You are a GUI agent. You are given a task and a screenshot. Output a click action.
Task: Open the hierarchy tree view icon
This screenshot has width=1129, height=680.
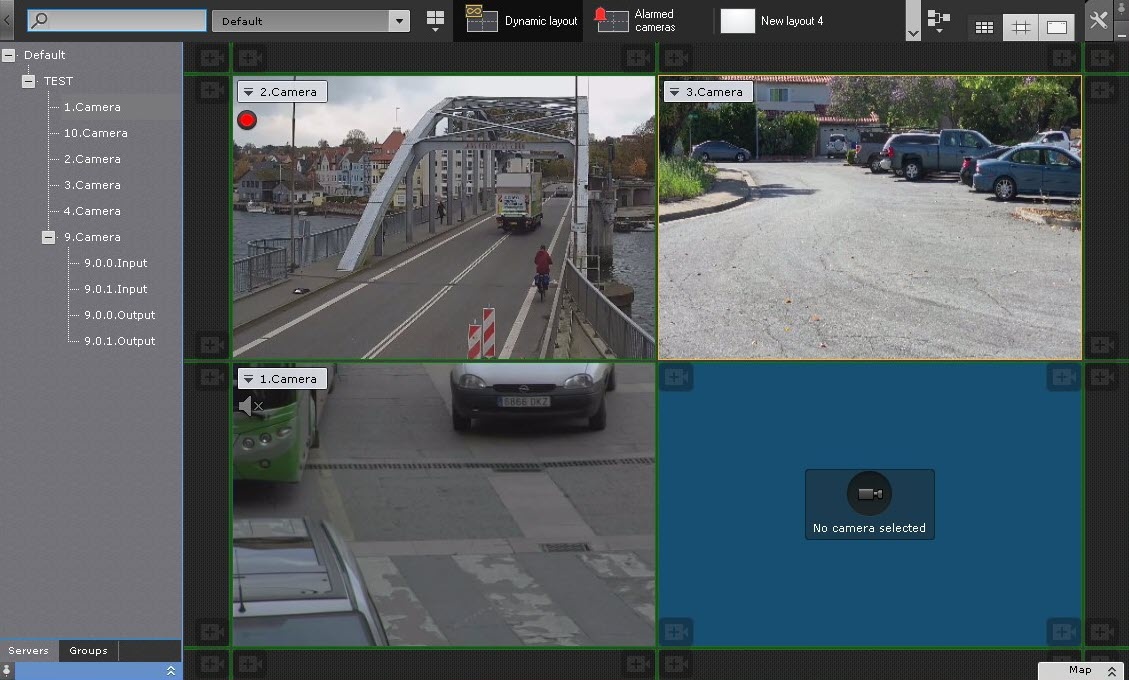coord(938,21)
